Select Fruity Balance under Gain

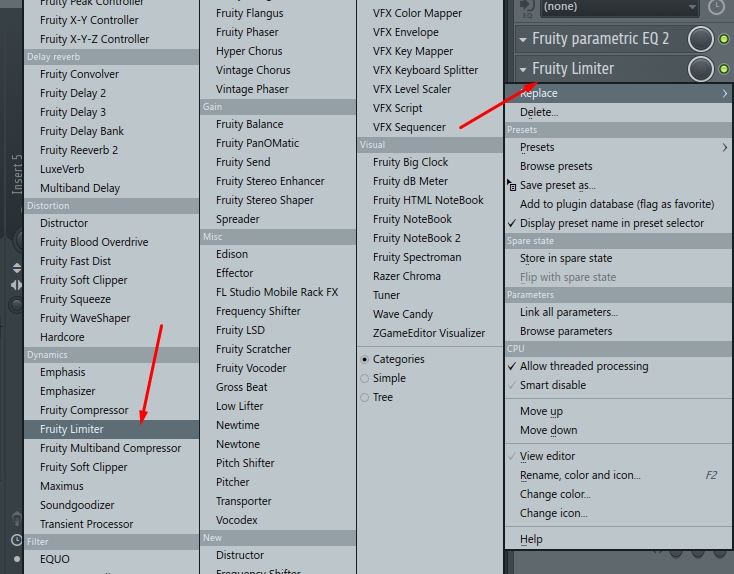click(278, 125)
